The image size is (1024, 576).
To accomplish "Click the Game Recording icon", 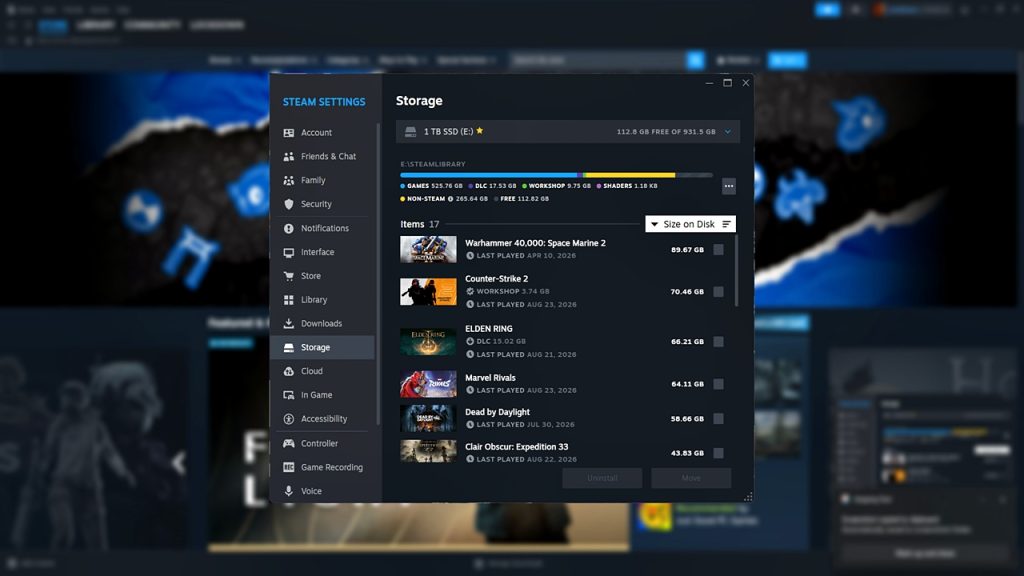I will click(x=289, y=467).
